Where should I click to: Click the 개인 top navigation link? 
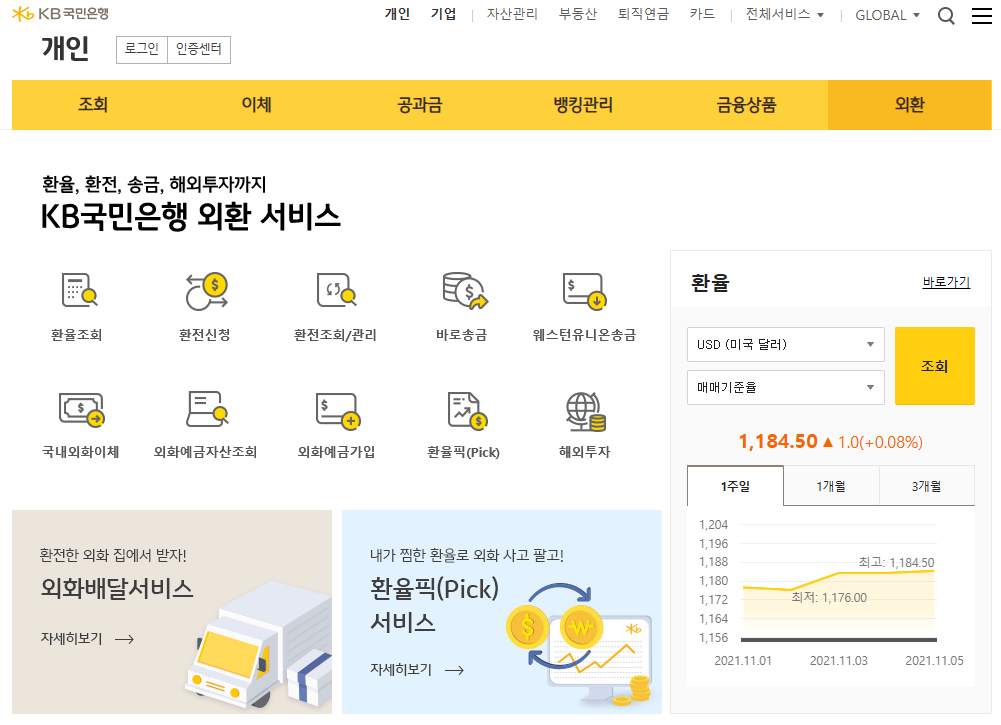tap(397, 14)
